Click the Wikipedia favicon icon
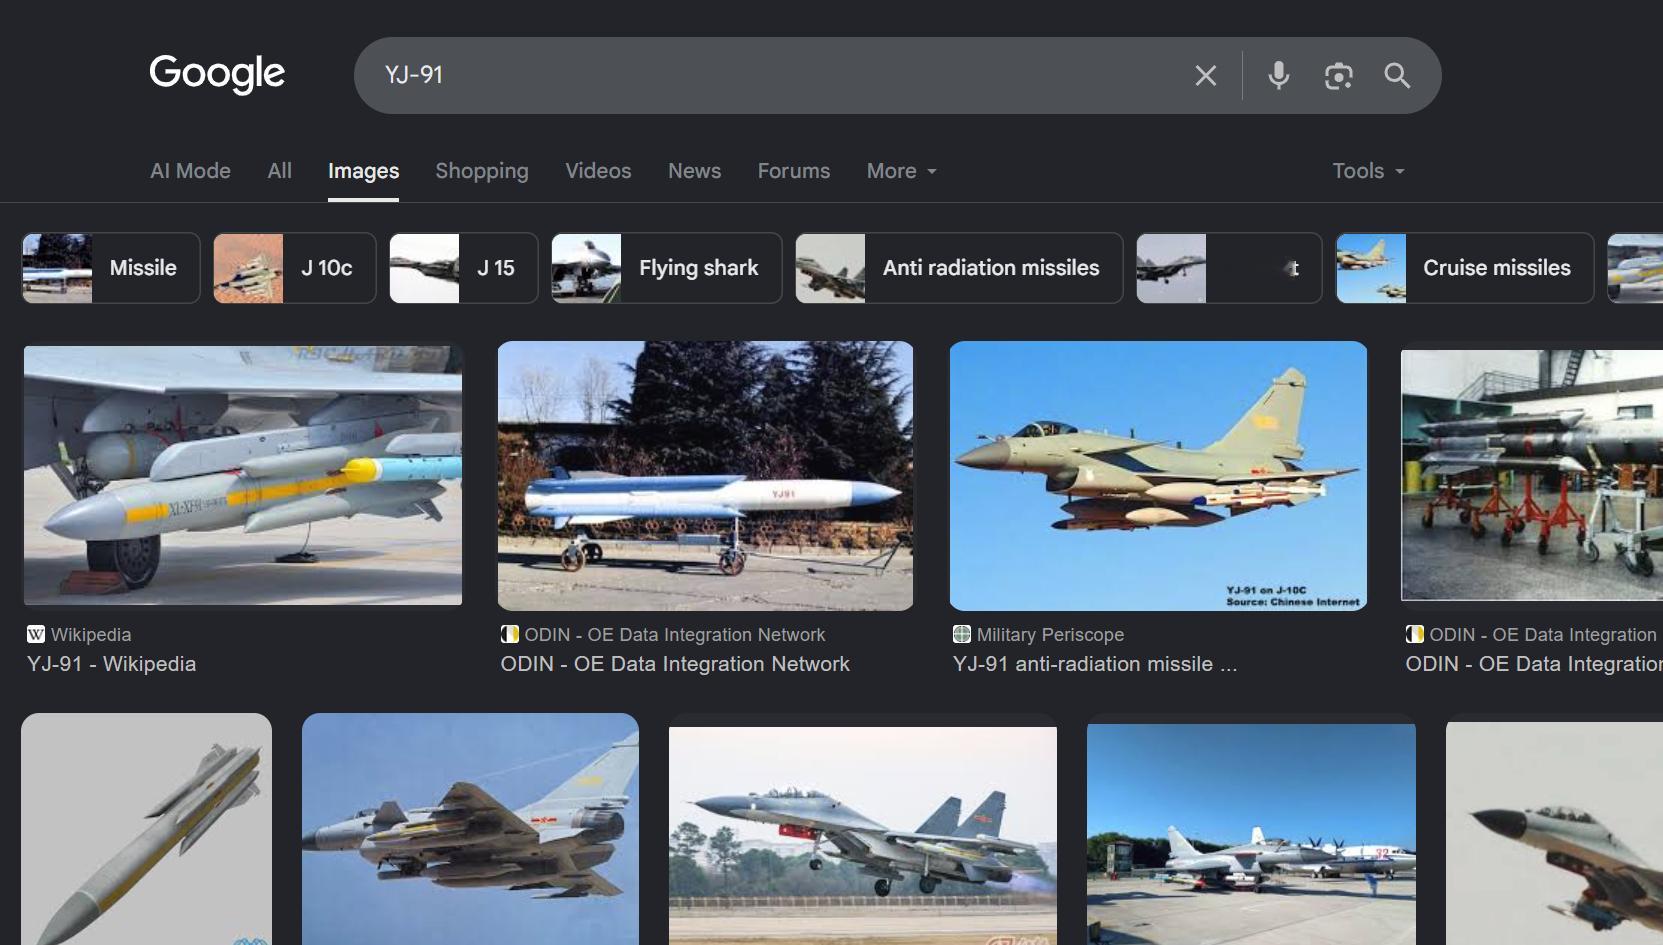The height and width of the screenshot is (945, 1663). [x=36, y=634]
